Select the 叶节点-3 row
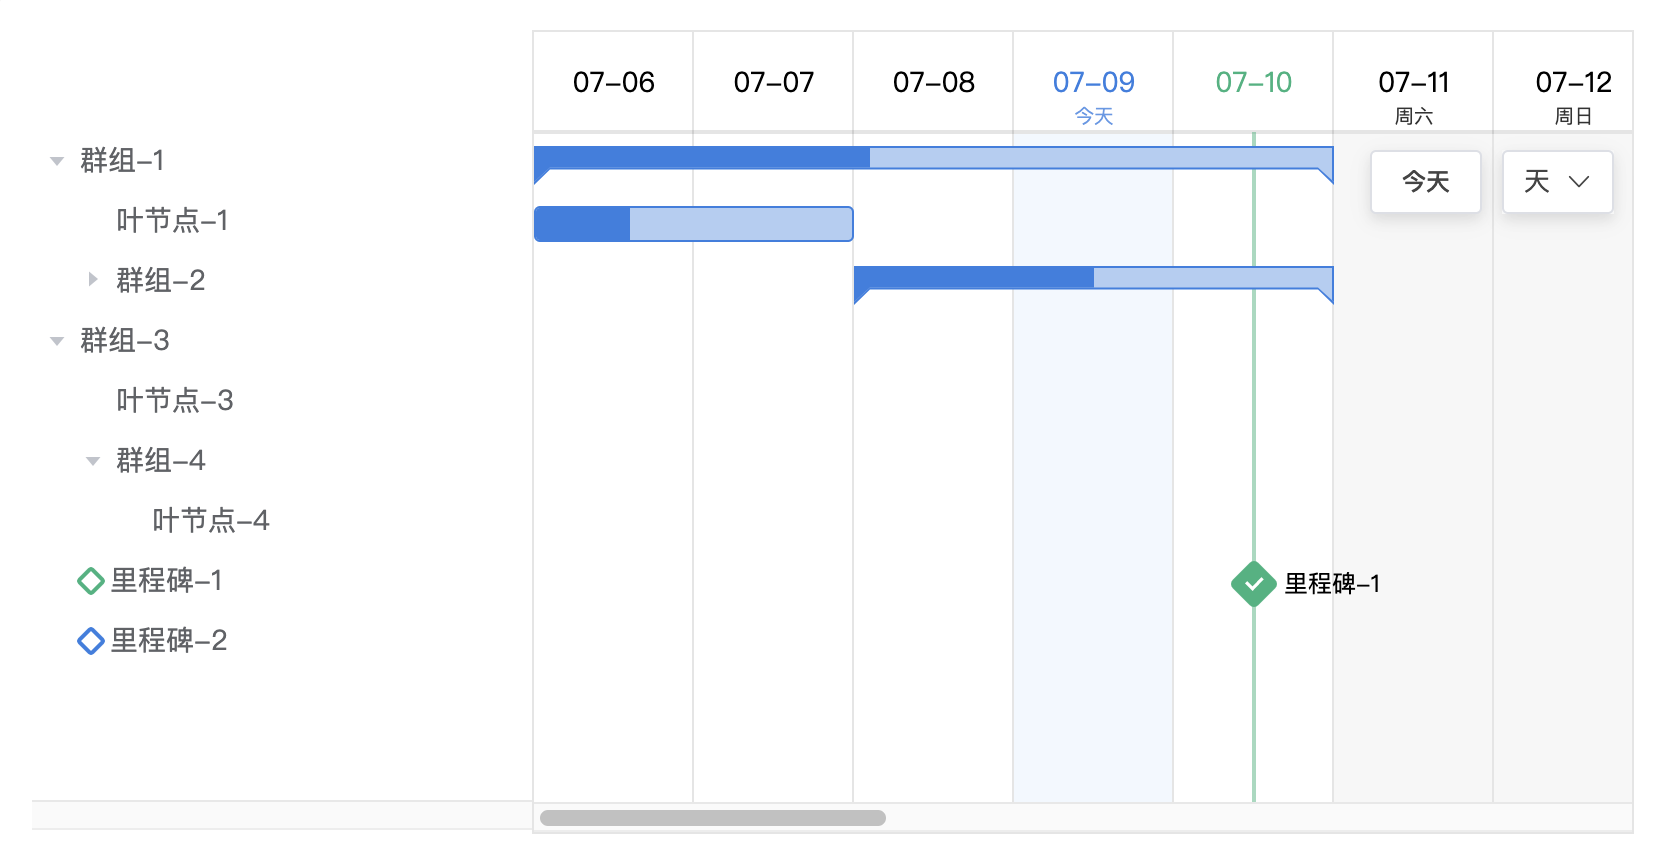 click(174, 401)
